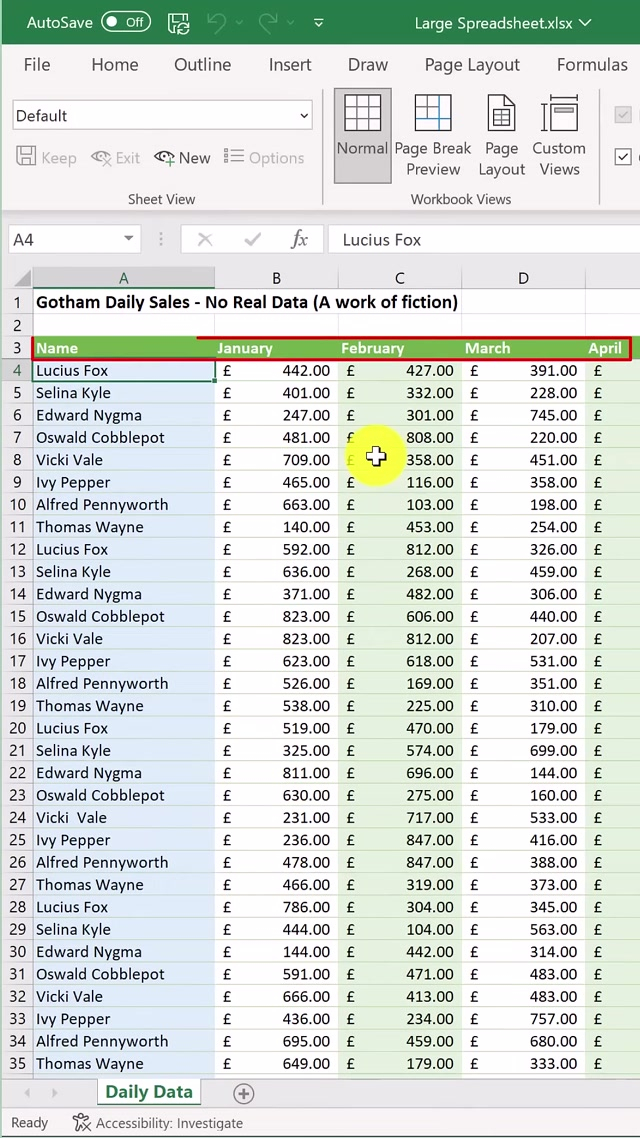Click the New sheet view button

[182, 158]
